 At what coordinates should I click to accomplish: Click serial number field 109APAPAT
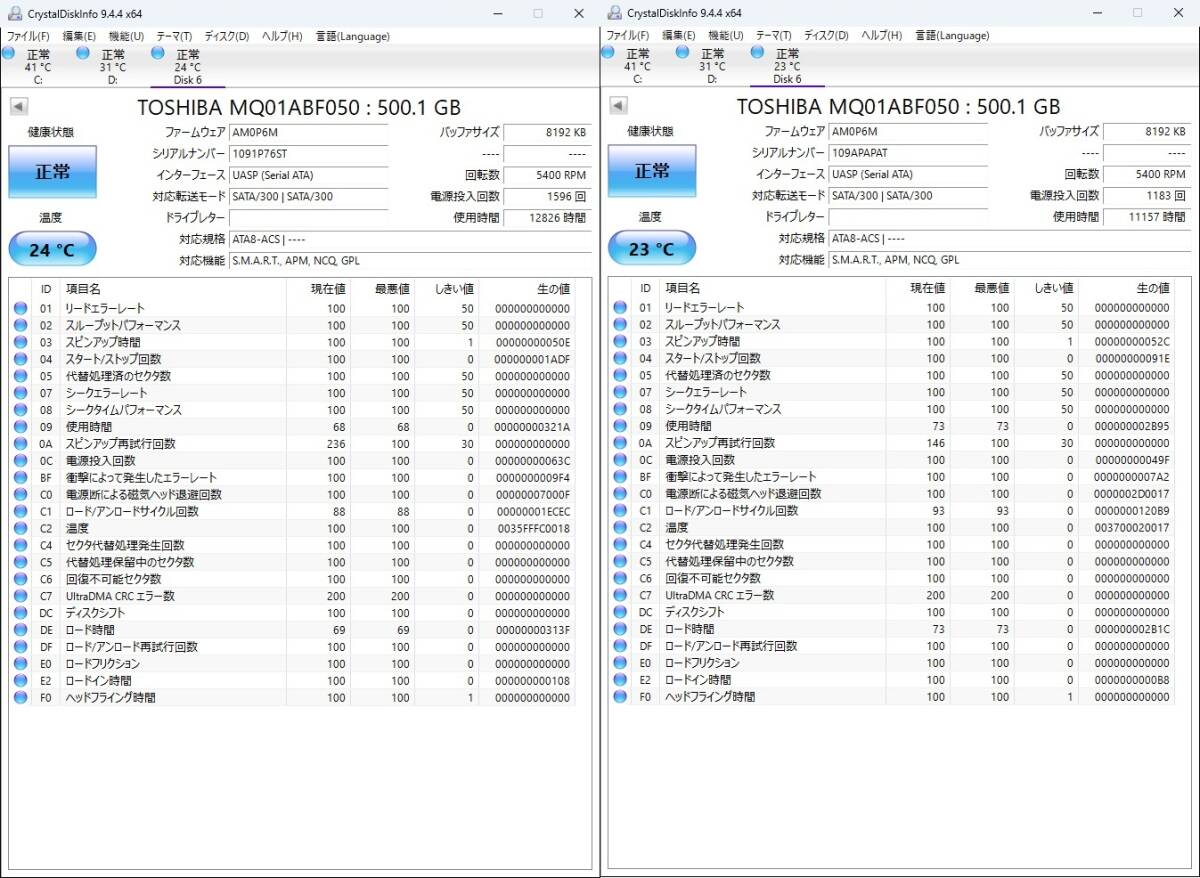point(908,153)
